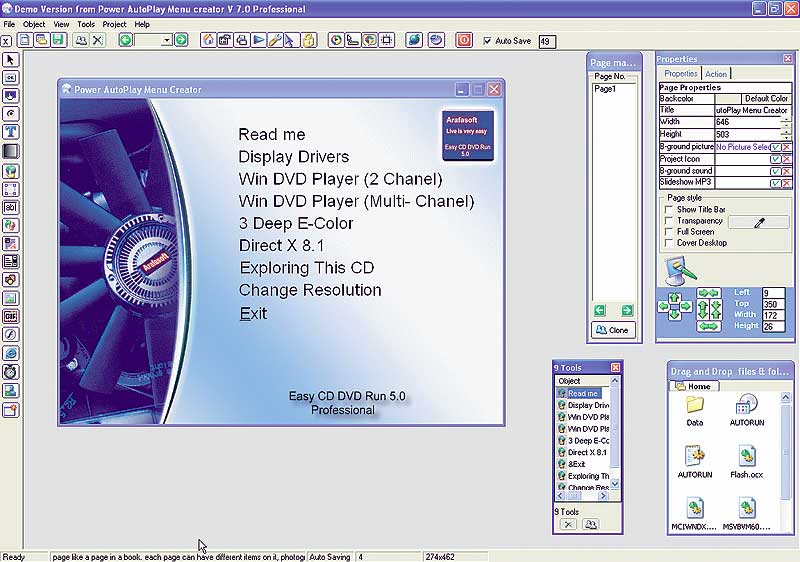Click green check for B-ground picture row
The height and width of the screenshot is (562, 800).
[x=776, y=147]
